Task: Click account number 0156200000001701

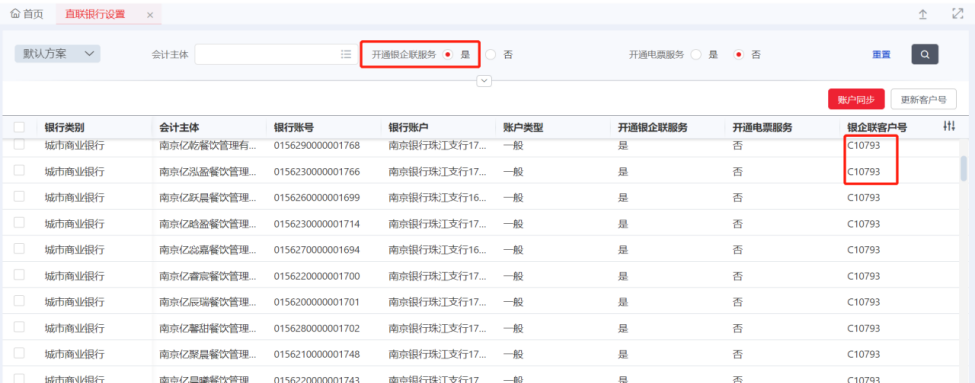Action: (x=317, y=302)
